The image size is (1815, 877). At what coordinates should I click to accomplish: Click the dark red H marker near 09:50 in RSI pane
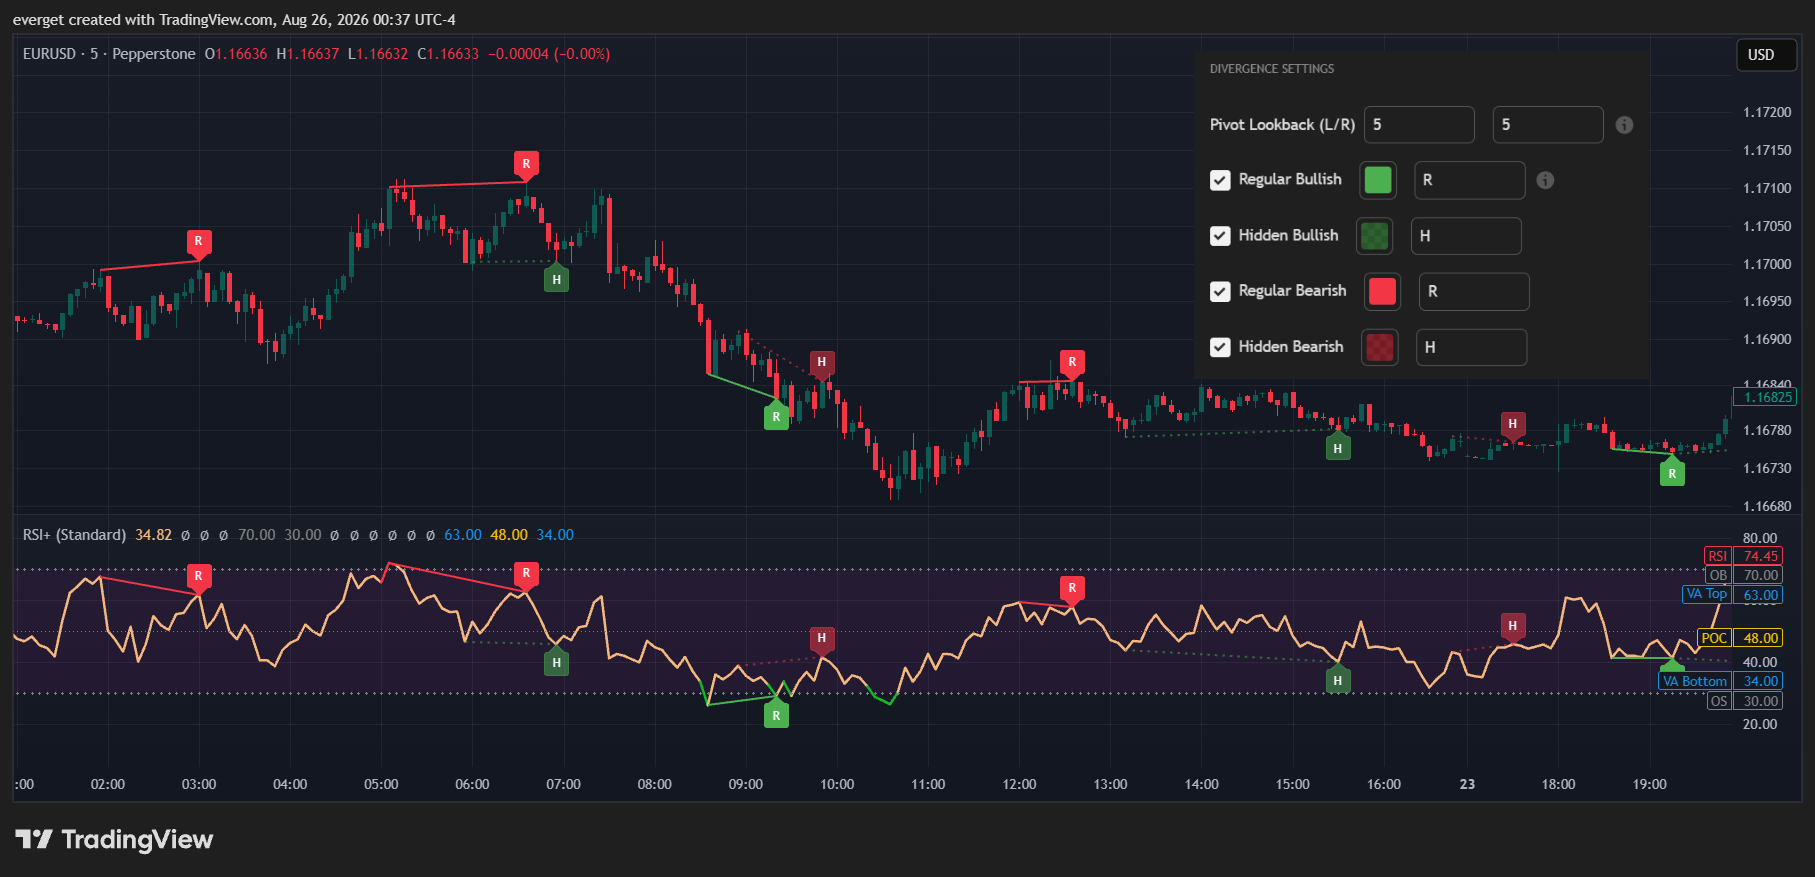822,640
